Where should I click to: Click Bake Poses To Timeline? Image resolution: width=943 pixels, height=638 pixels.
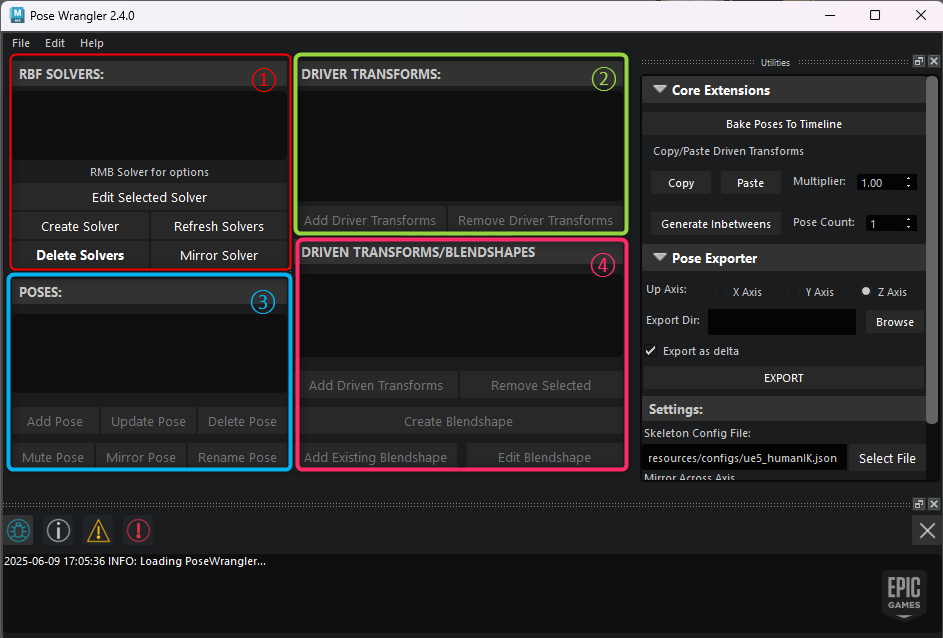[x=784, y=124]
